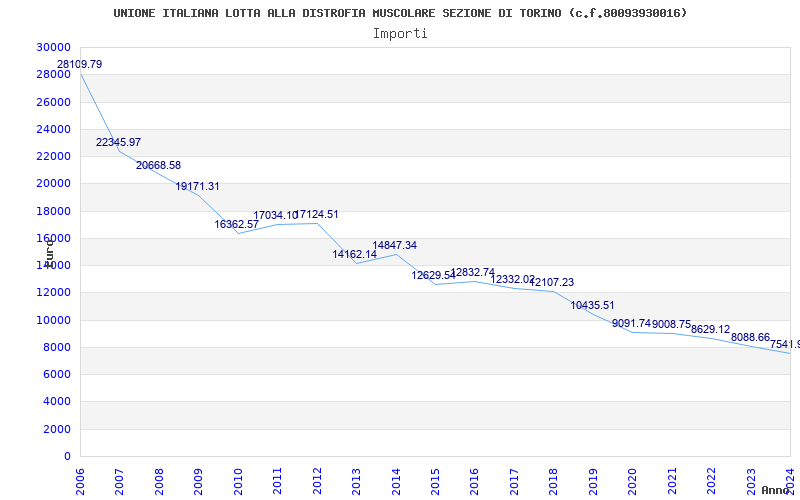Click the 28109.79 data label
Image resolution: width=800 pixels, height=500 pixels.
[79, 64]
